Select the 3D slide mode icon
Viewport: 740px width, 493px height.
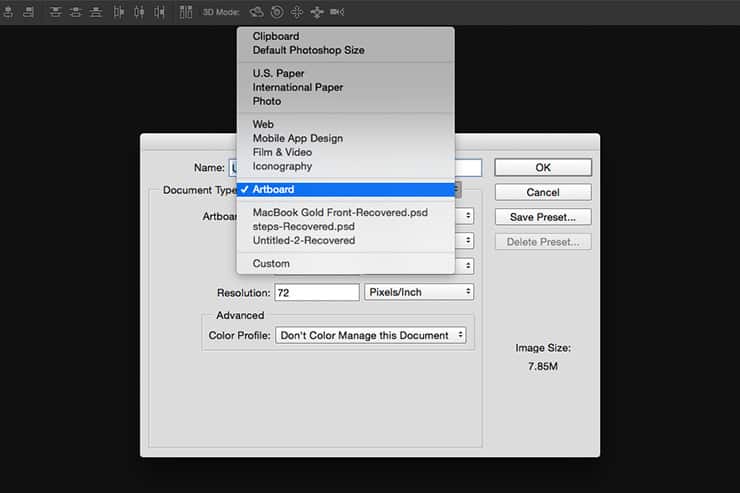point(317,12)
